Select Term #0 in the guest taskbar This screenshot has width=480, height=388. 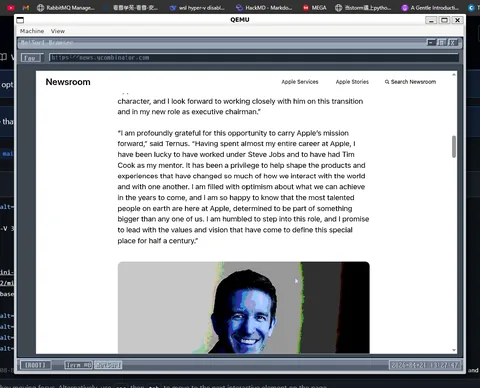point(78,365)
